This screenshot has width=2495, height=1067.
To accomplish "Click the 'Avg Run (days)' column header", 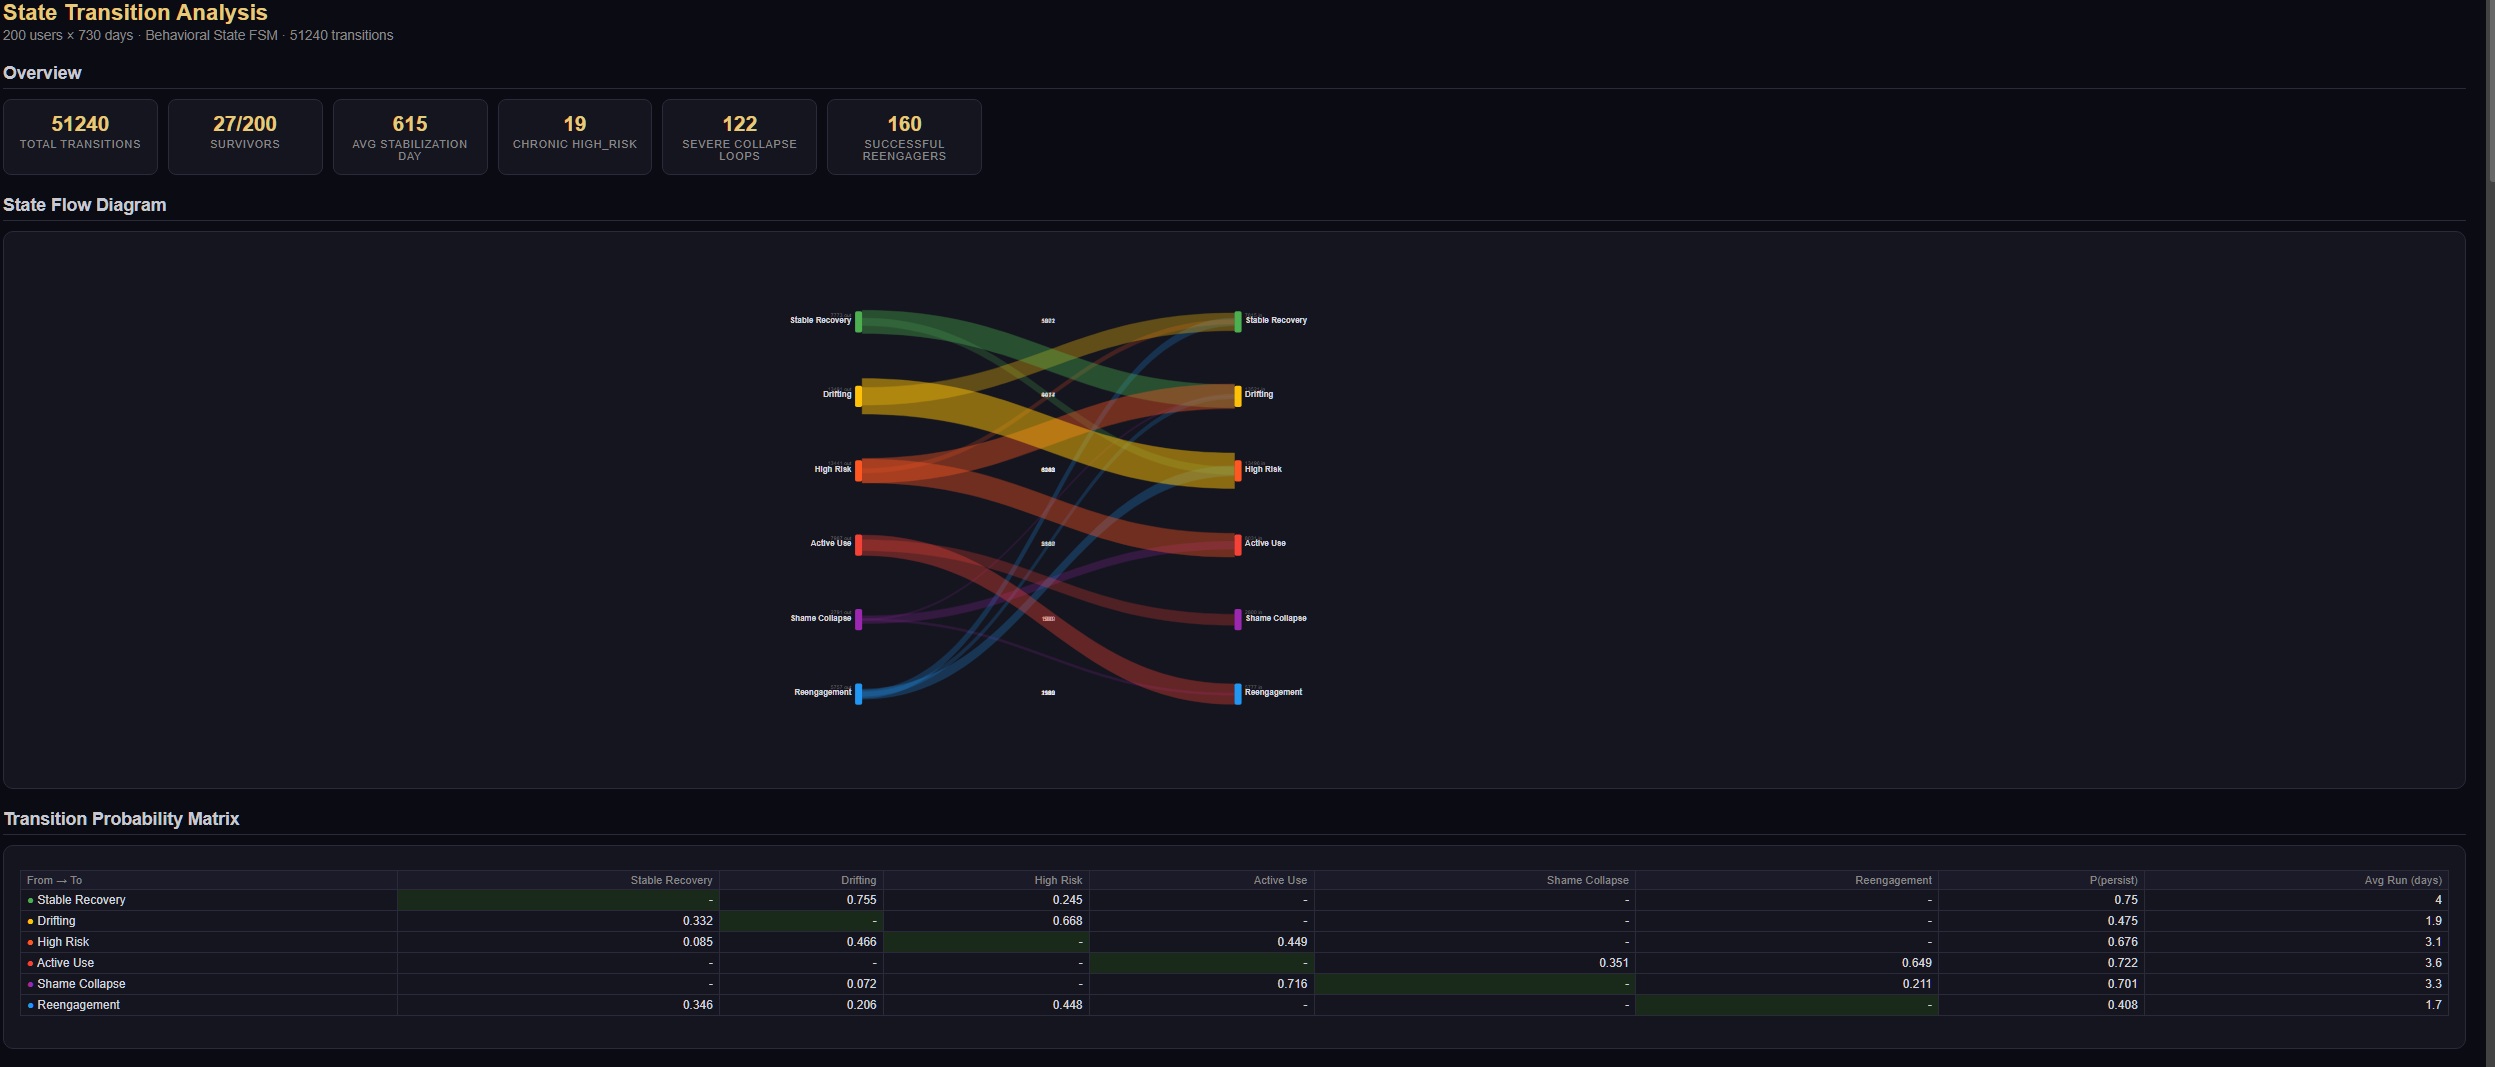I will tap(2296, 880).
